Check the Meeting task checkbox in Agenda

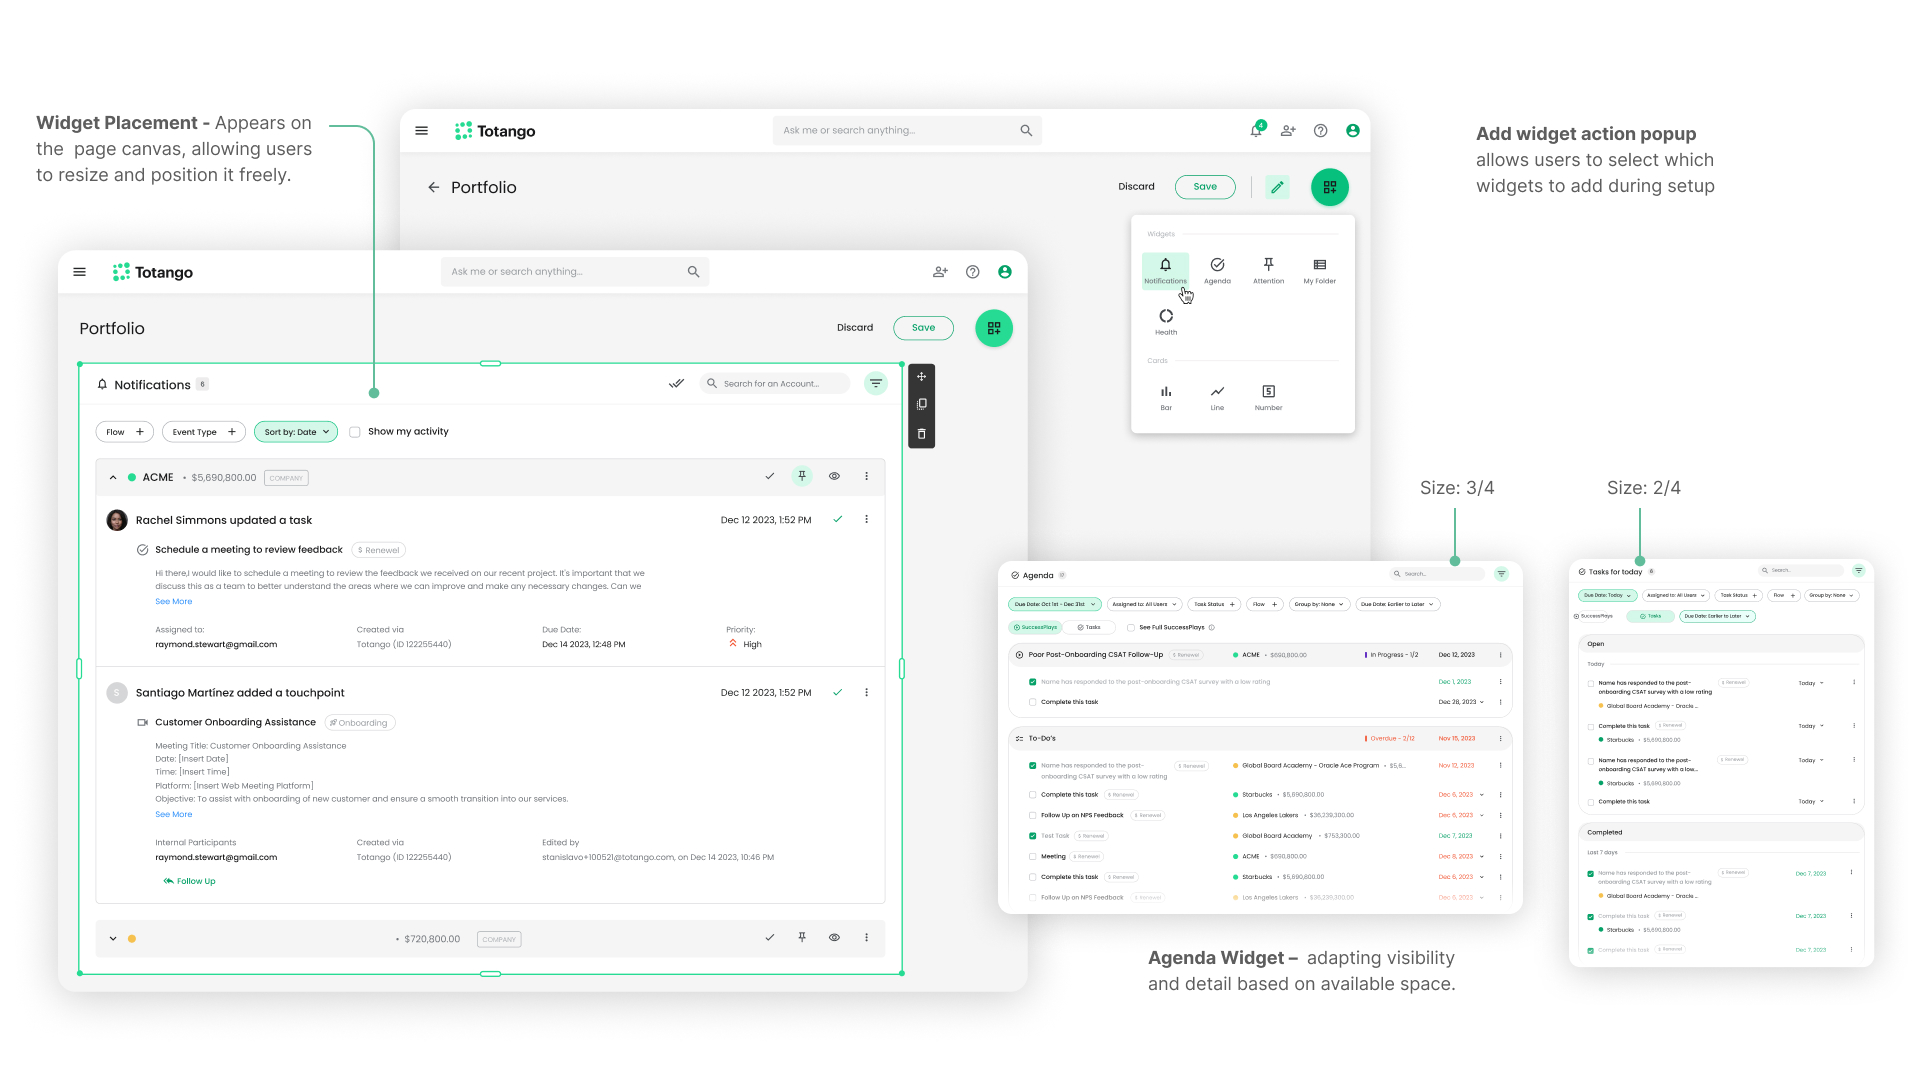[x=1033, y=857]
